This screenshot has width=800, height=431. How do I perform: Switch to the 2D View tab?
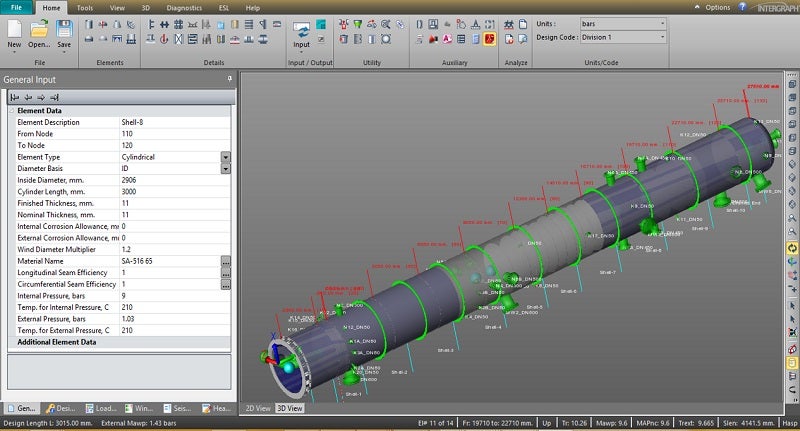(x=257, y=408)
